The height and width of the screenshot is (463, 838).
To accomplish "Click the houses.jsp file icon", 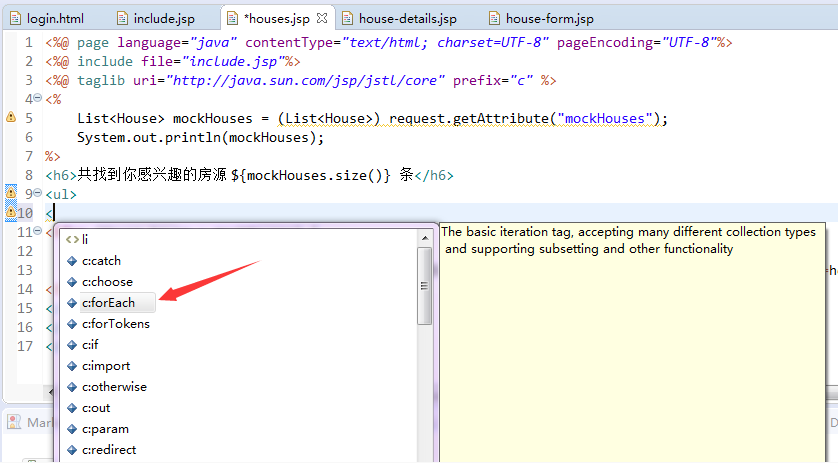I will [x=232, y=19].
